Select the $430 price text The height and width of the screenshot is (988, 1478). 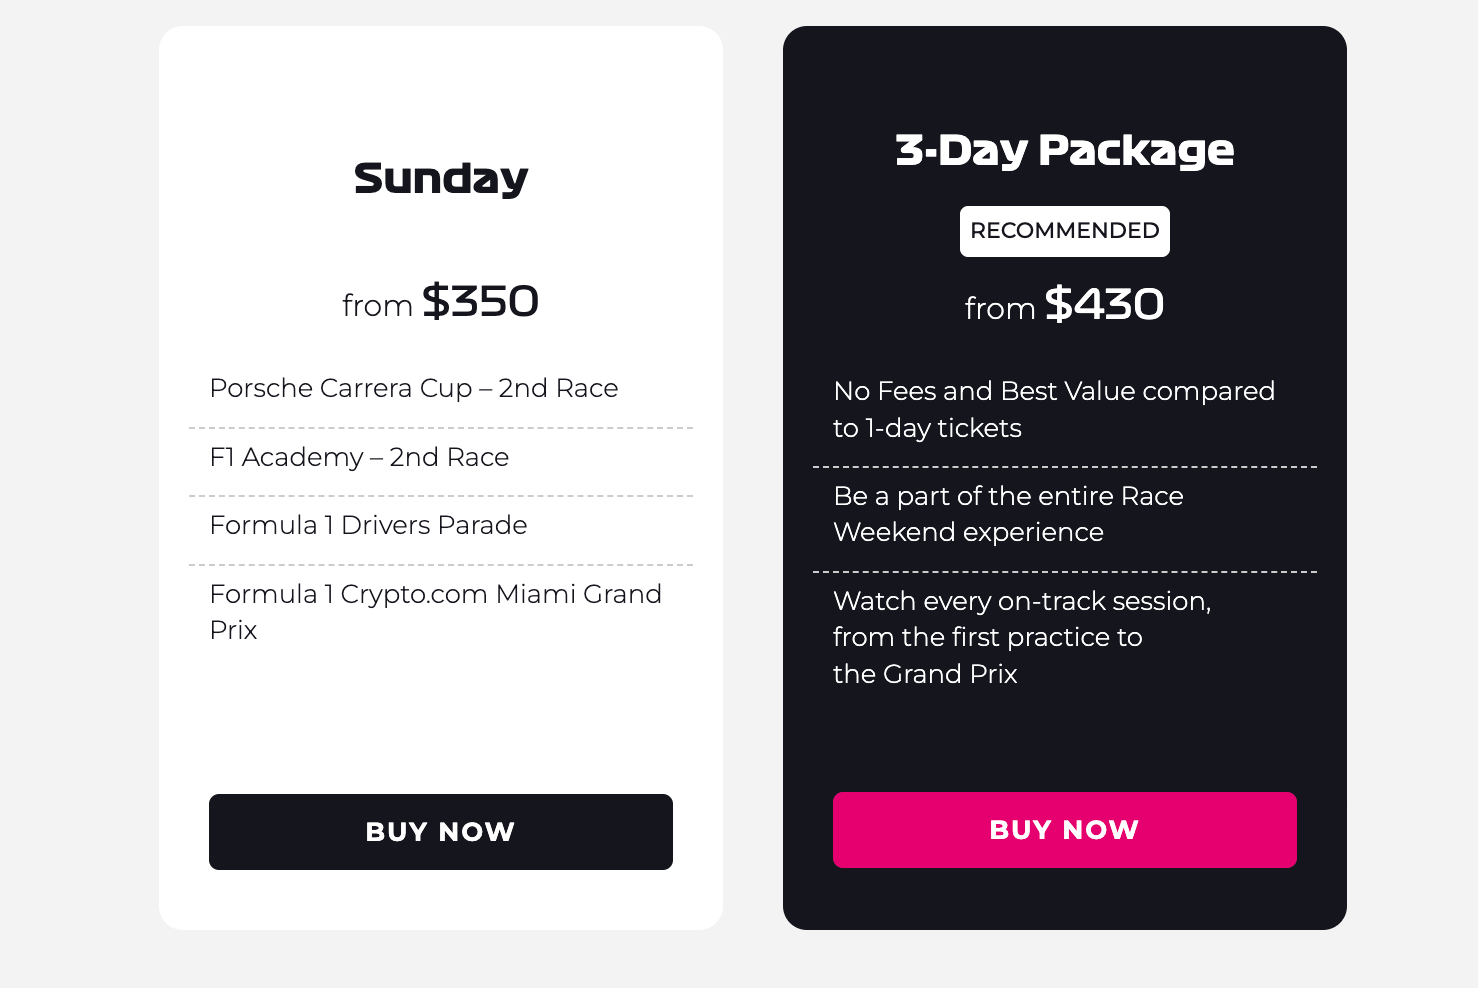[x=1104, y=305]
